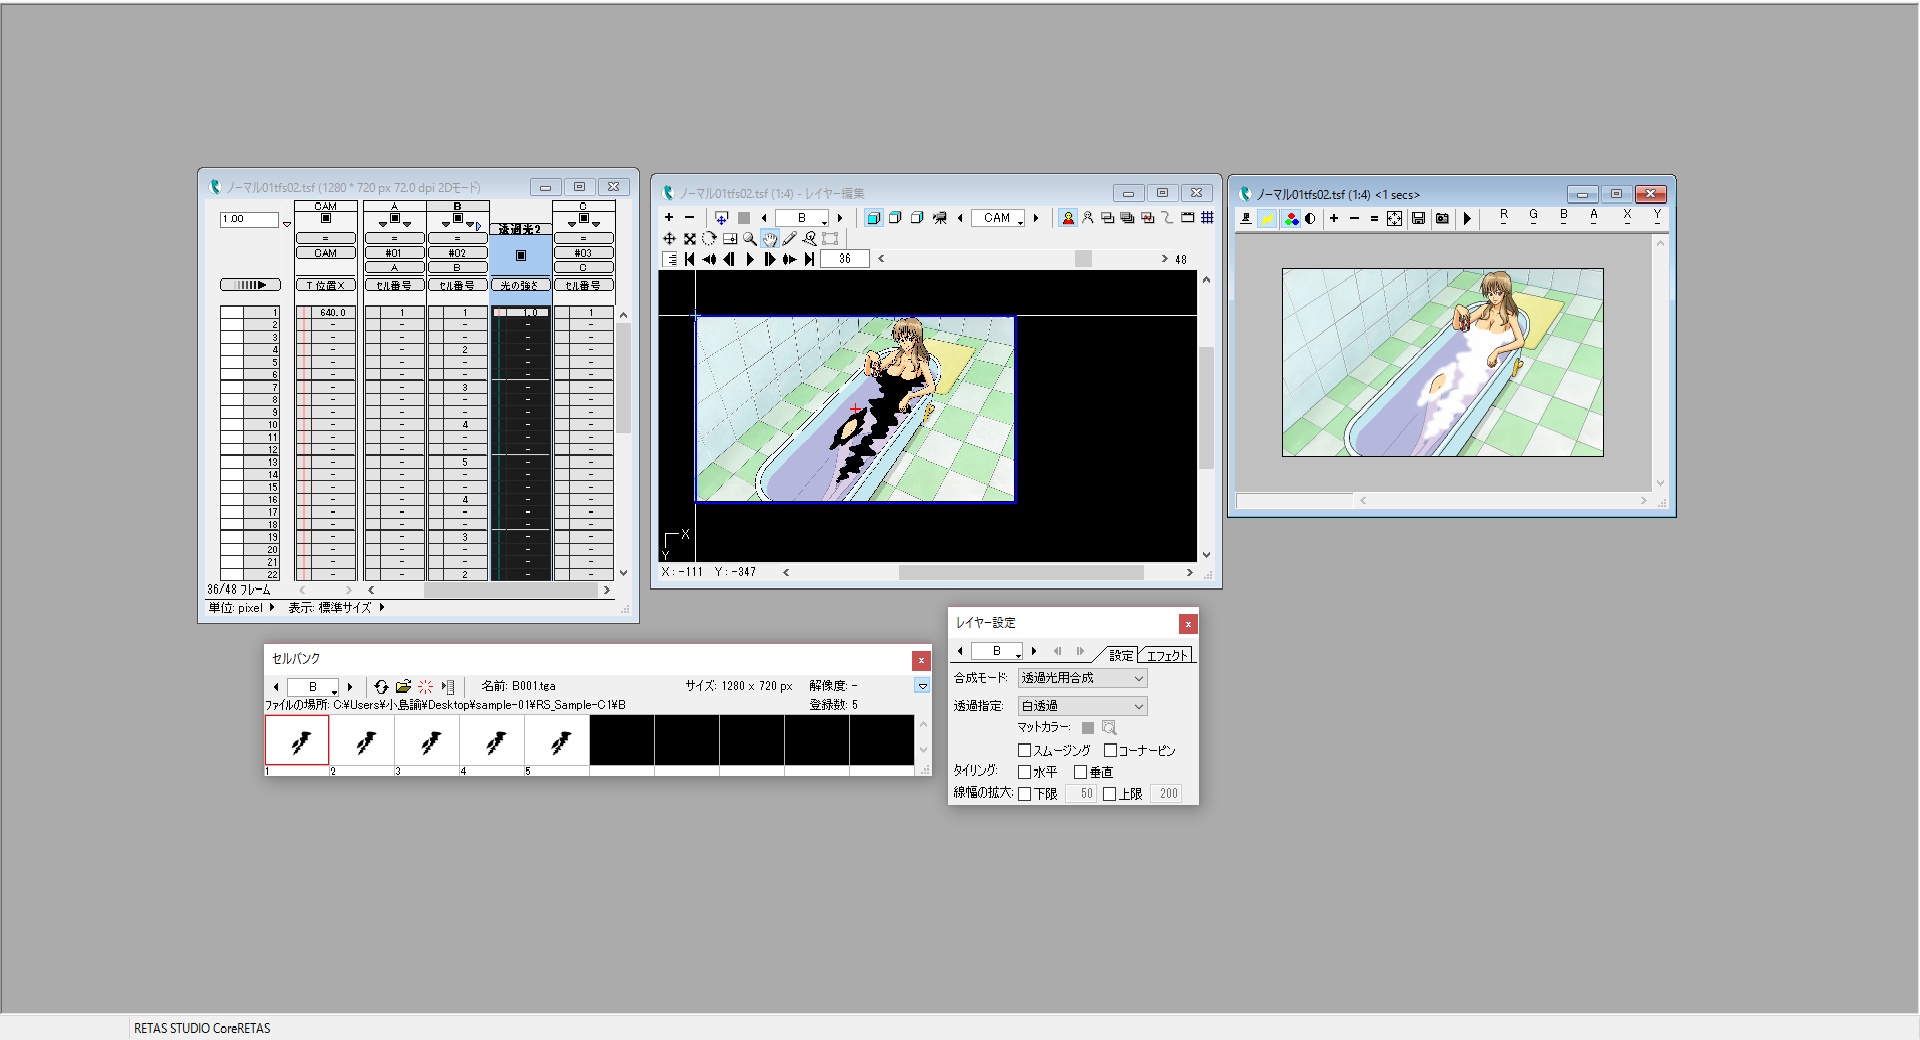The height and width of the screenshot is (1040, 1920).
Task: Switch to the 設定 tab
Action: tap(1120, 656)
